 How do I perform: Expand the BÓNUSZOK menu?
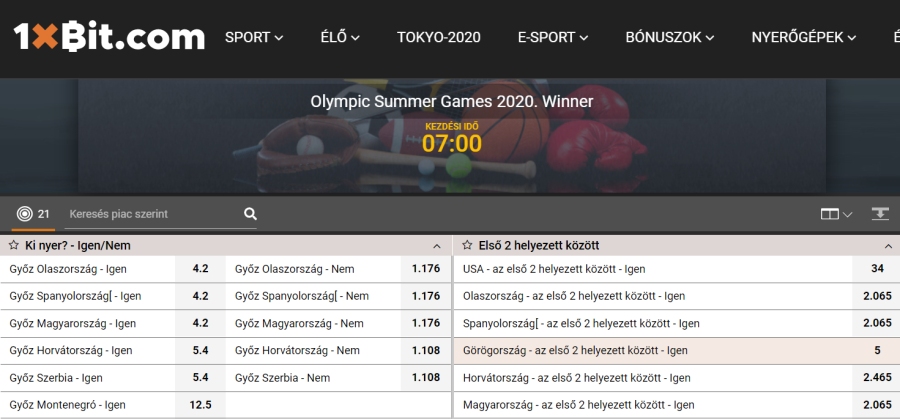669,37
